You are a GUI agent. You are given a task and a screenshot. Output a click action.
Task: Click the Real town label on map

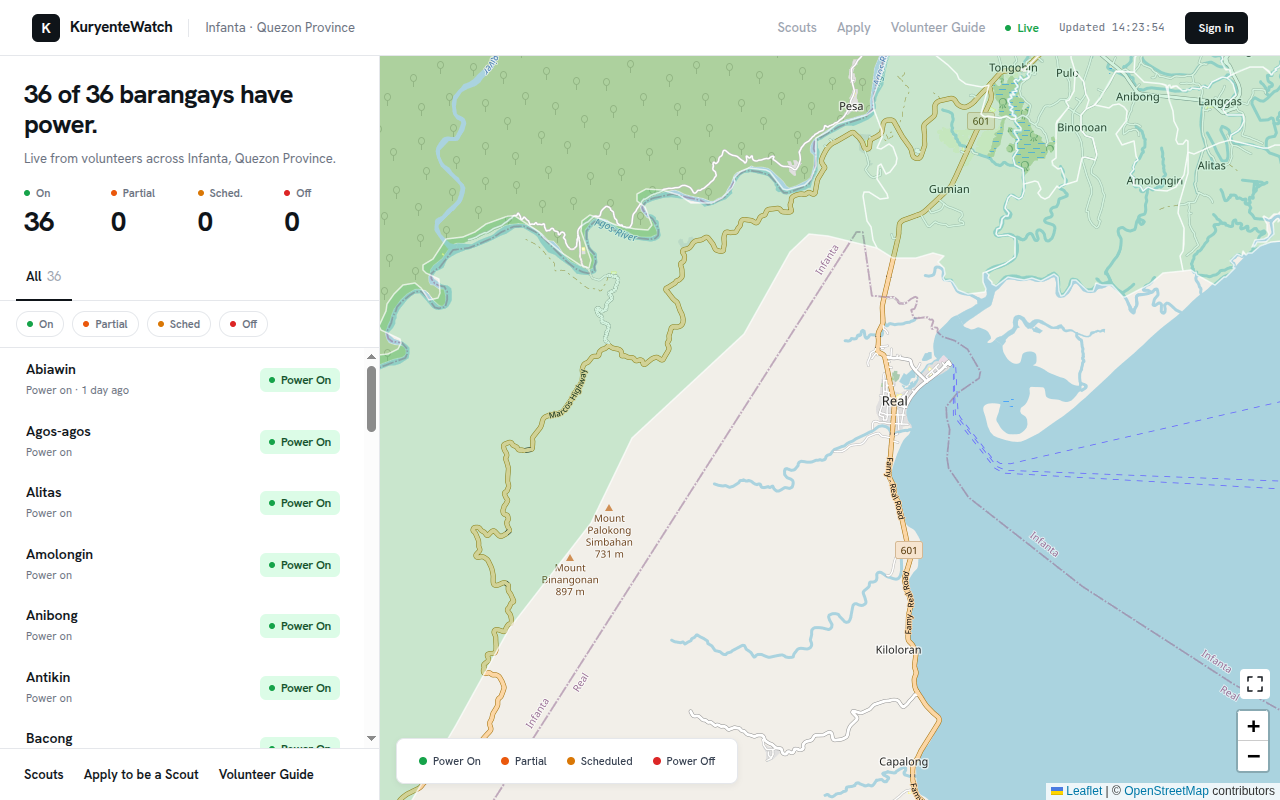tap(894, 402)
